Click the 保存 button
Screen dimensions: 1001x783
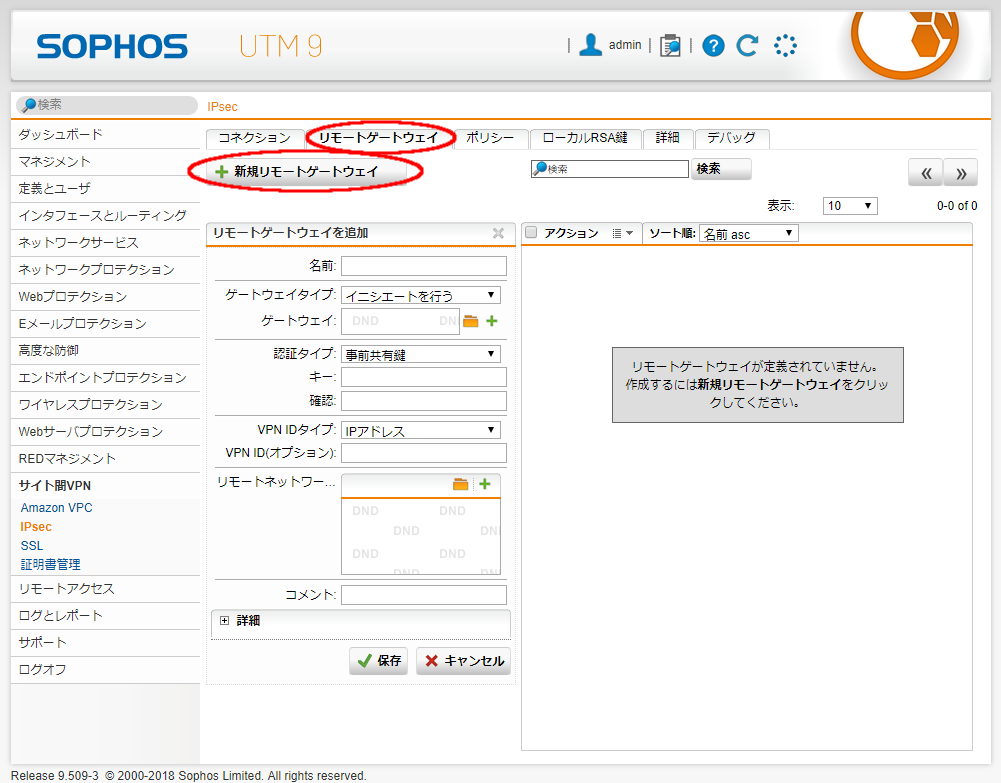(x=378, y=661)
